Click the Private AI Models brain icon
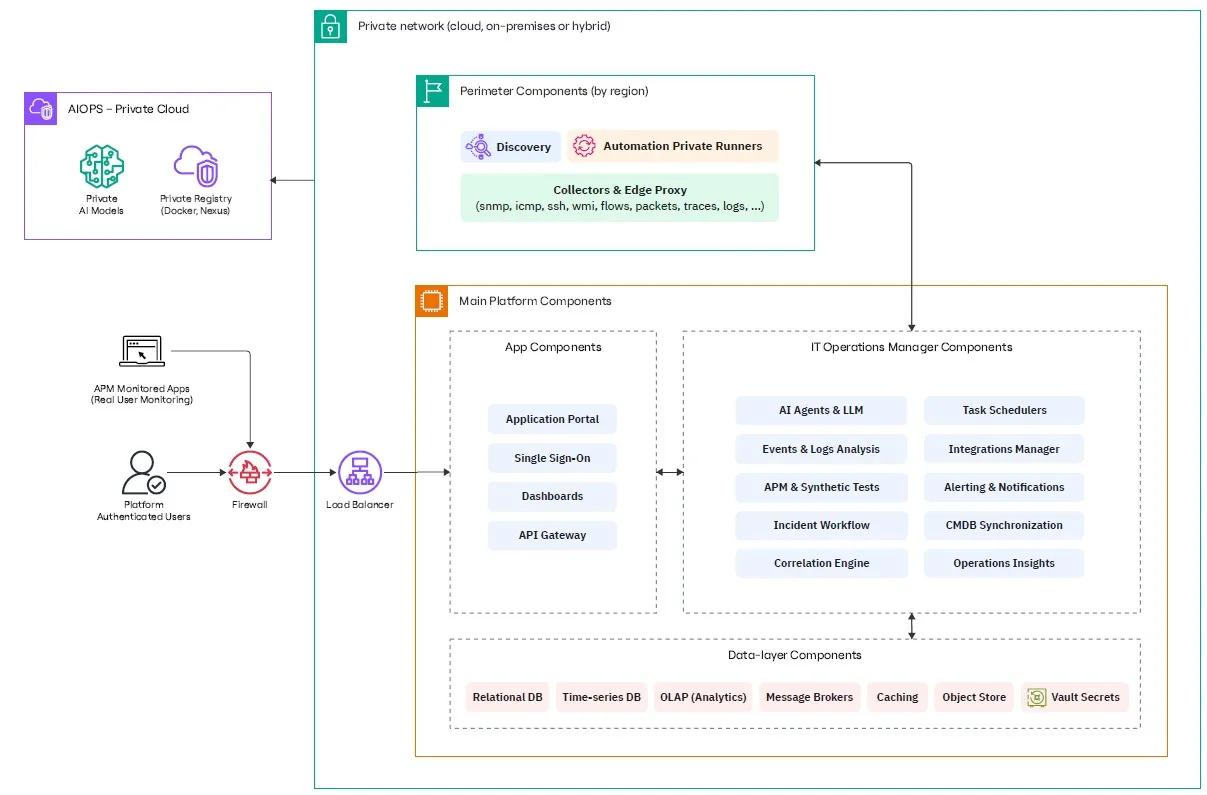 point(101,166)
